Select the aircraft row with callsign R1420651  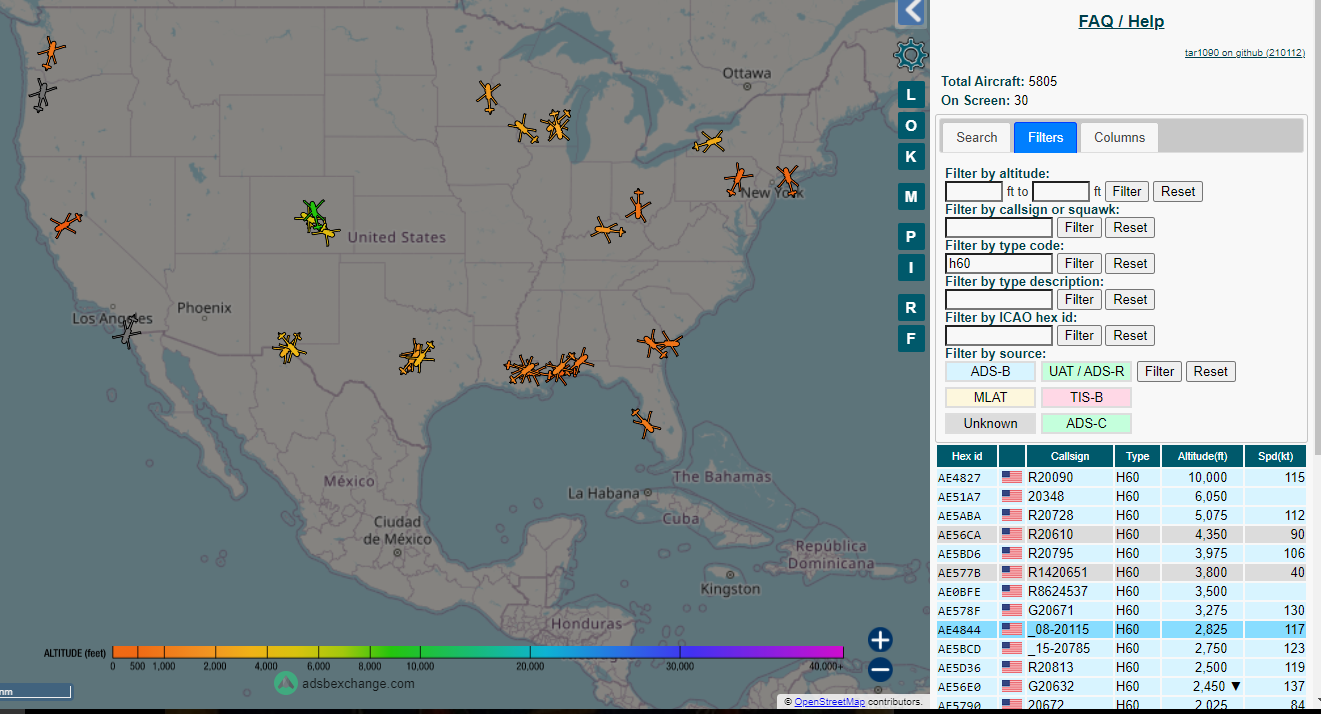(1121, 573)
